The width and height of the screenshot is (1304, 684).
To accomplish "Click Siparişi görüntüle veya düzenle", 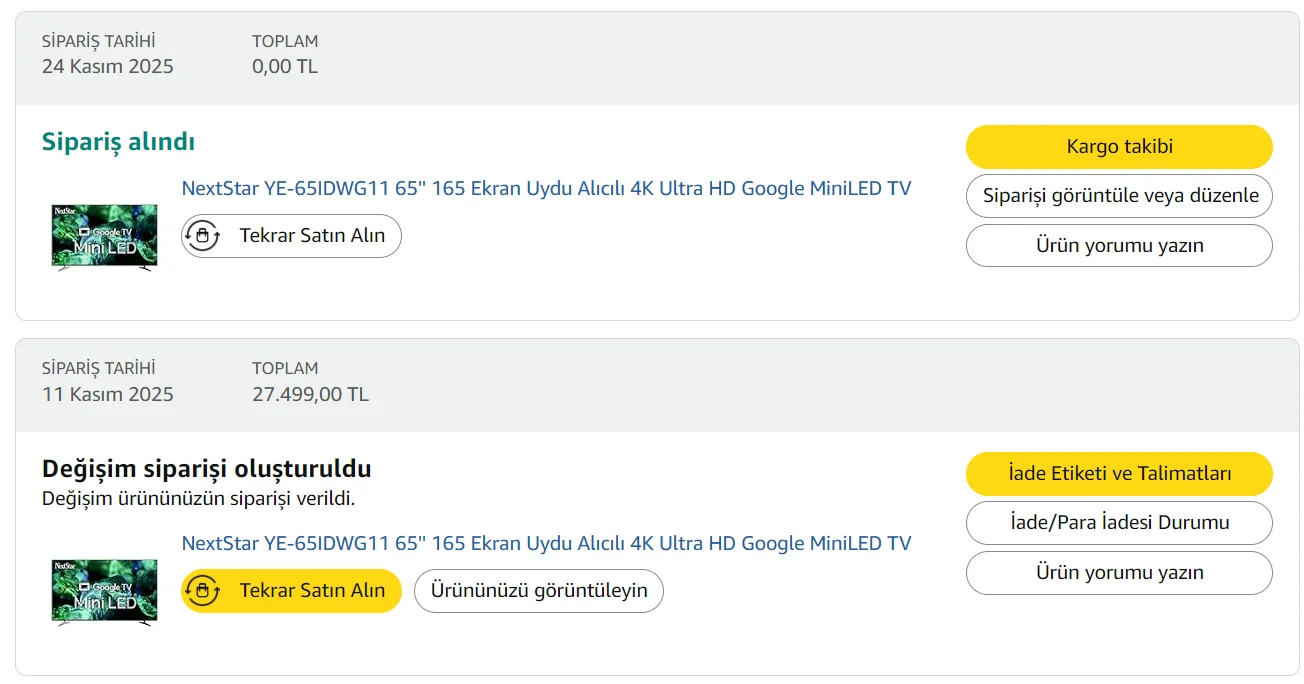I will (1119, 196).
